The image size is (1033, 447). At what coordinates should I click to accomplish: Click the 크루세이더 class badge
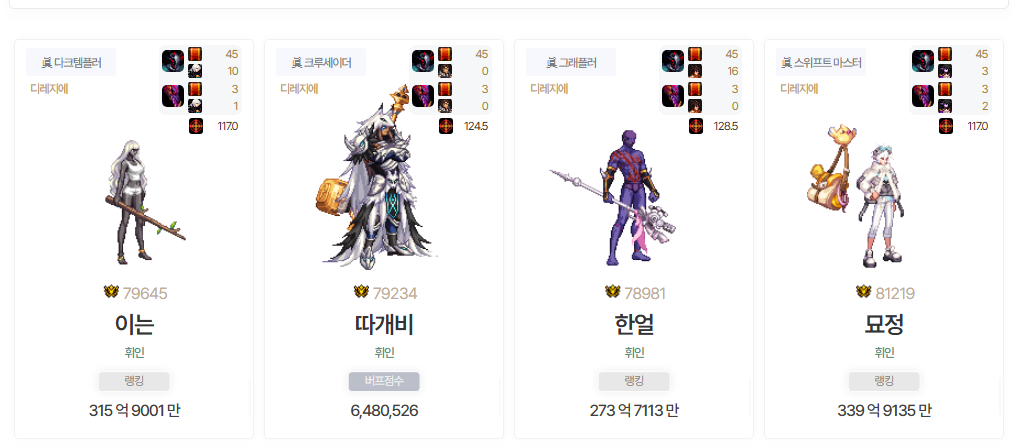(x=321, y=63)
